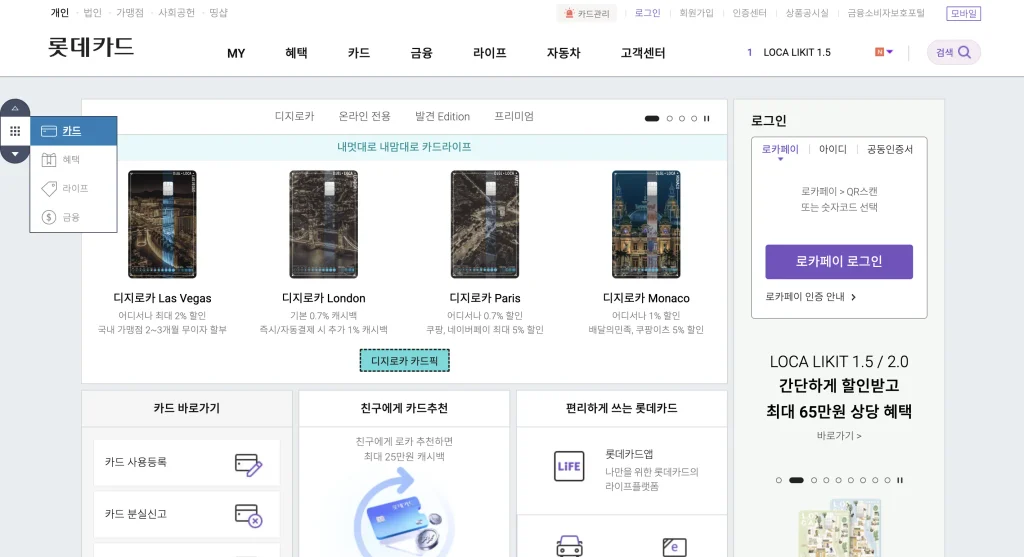Select third card carousel page dot
This screenshot has height=557, width=1024.
pos(682,119)
